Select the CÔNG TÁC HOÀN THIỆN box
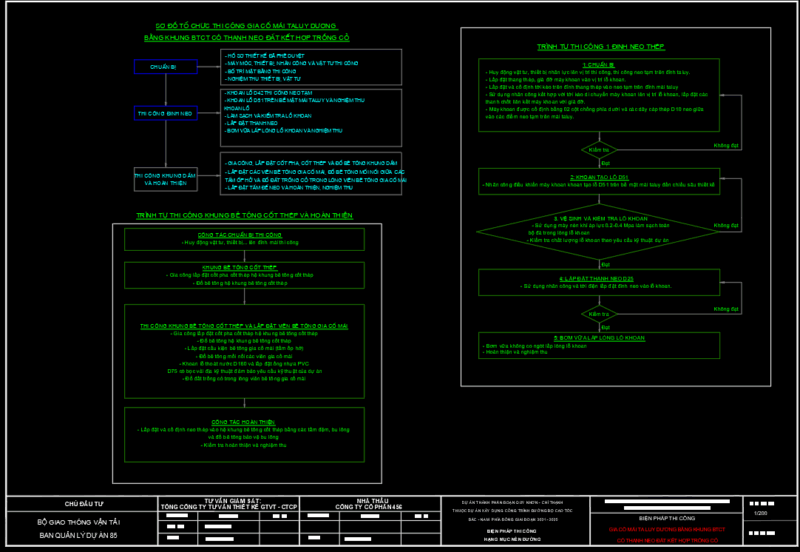 [x=247, y=430]
